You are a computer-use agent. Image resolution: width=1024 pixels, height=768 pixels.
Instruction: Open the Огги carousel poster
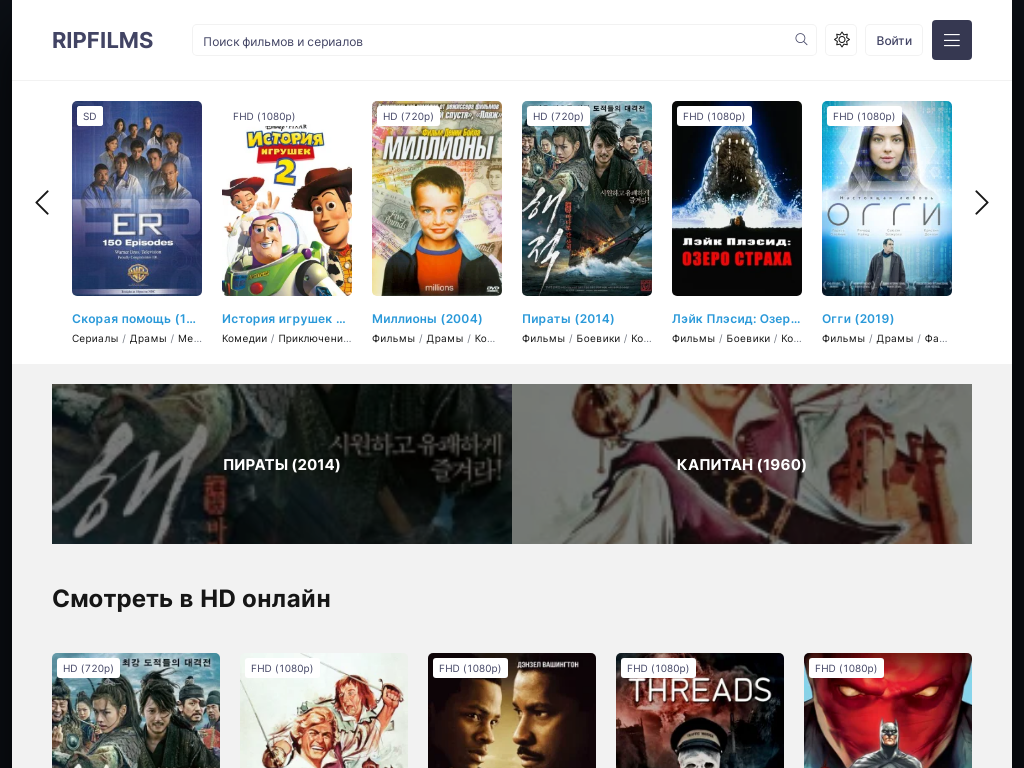(887, 199)
